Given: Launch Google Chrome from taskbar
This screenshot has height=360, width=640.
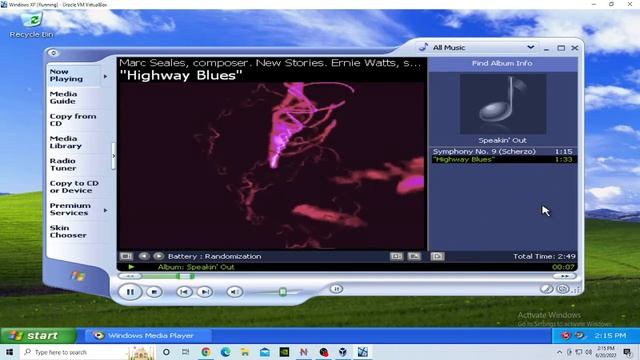Looking at the screenshot, I should click(x=206, y=352).
